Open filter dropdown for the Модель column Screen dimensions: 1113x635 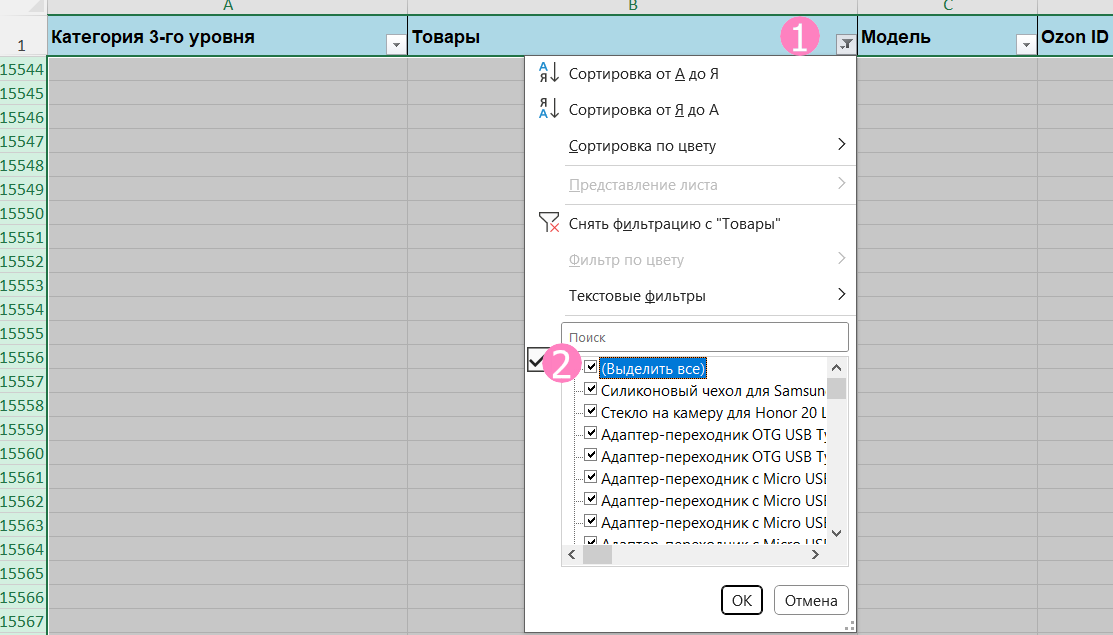click(1026, 45)
